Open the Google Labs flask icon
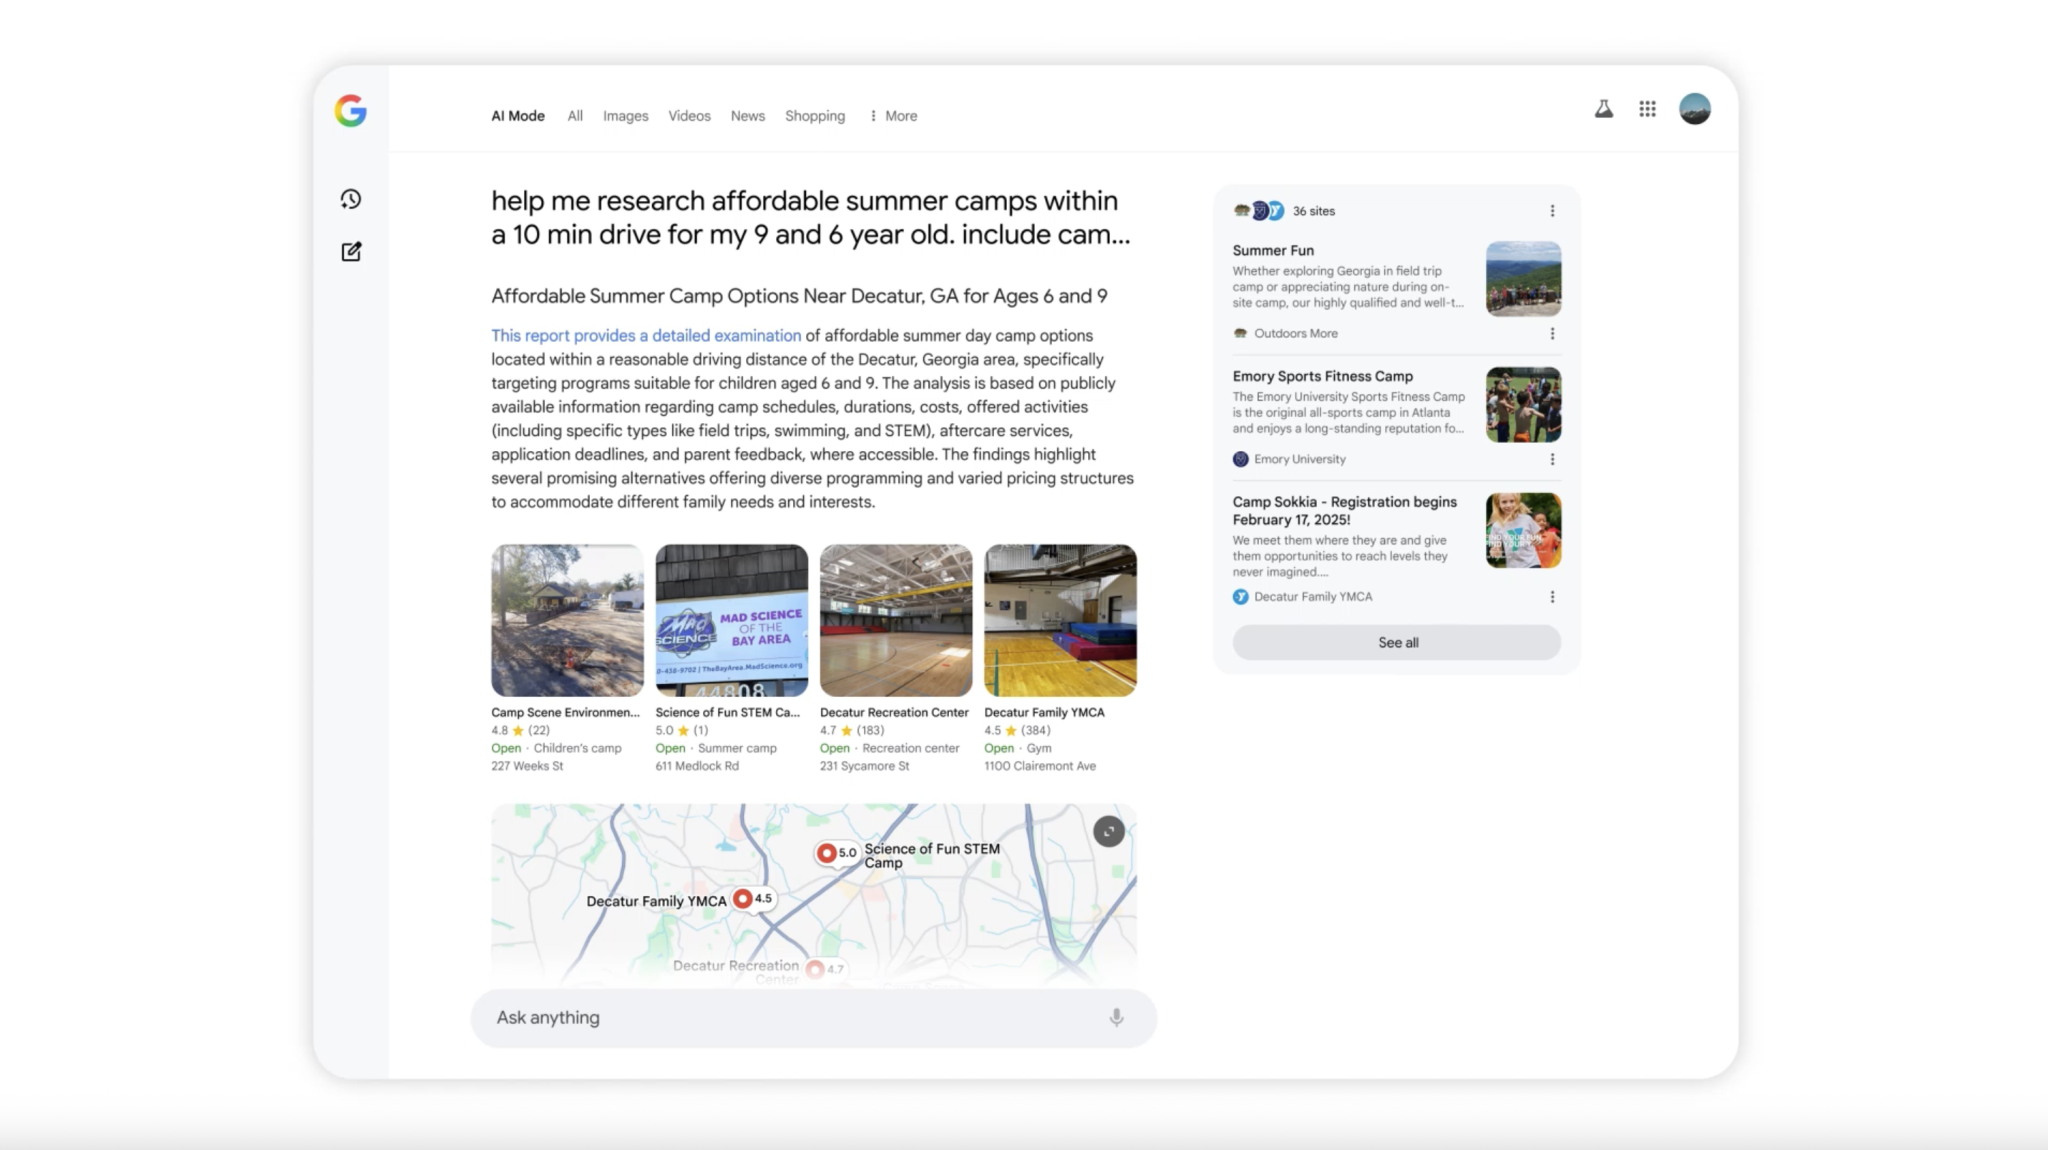2048x1150 pixels. 1603,109
